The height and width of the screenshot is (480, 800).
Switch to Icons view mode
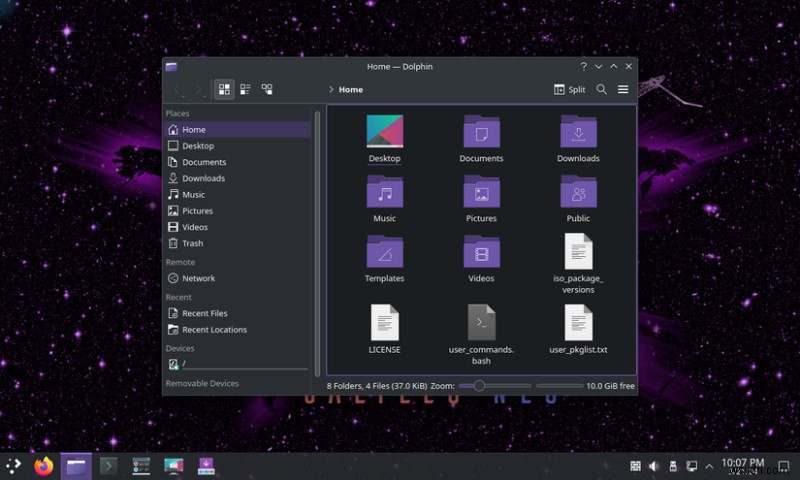tap(224, 89)
